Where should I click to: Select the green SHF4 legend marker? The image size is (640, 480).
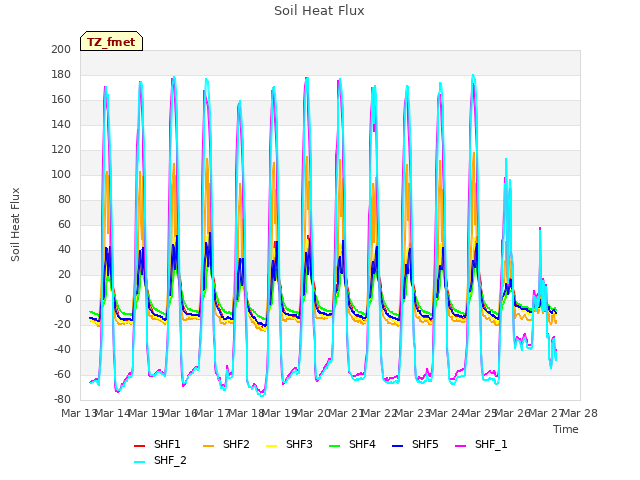click(335, 446)
